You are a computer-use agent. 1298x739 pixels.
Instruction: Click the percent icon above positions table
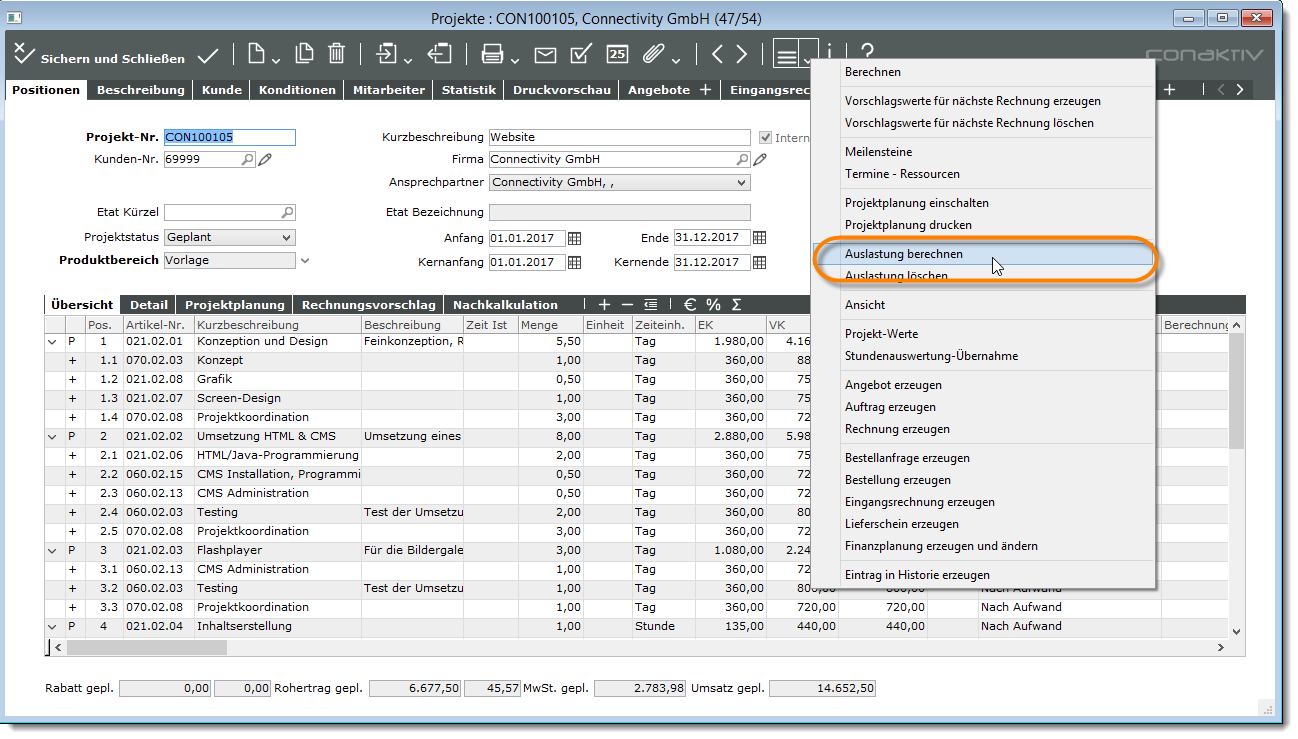point(713,305)
